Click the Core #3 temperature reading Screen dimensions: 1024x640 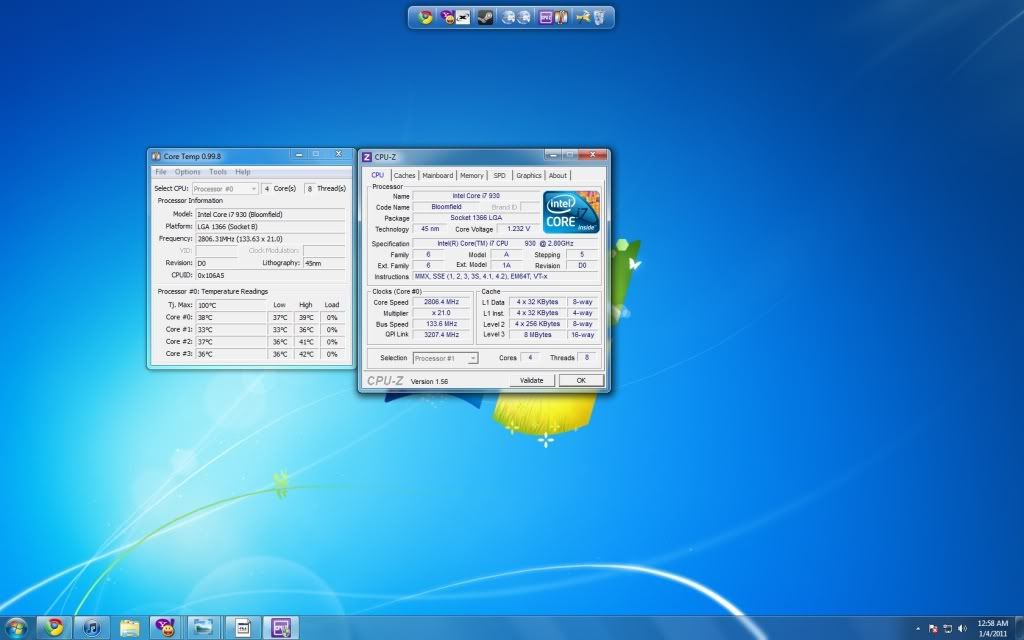[x=231, y=354]
